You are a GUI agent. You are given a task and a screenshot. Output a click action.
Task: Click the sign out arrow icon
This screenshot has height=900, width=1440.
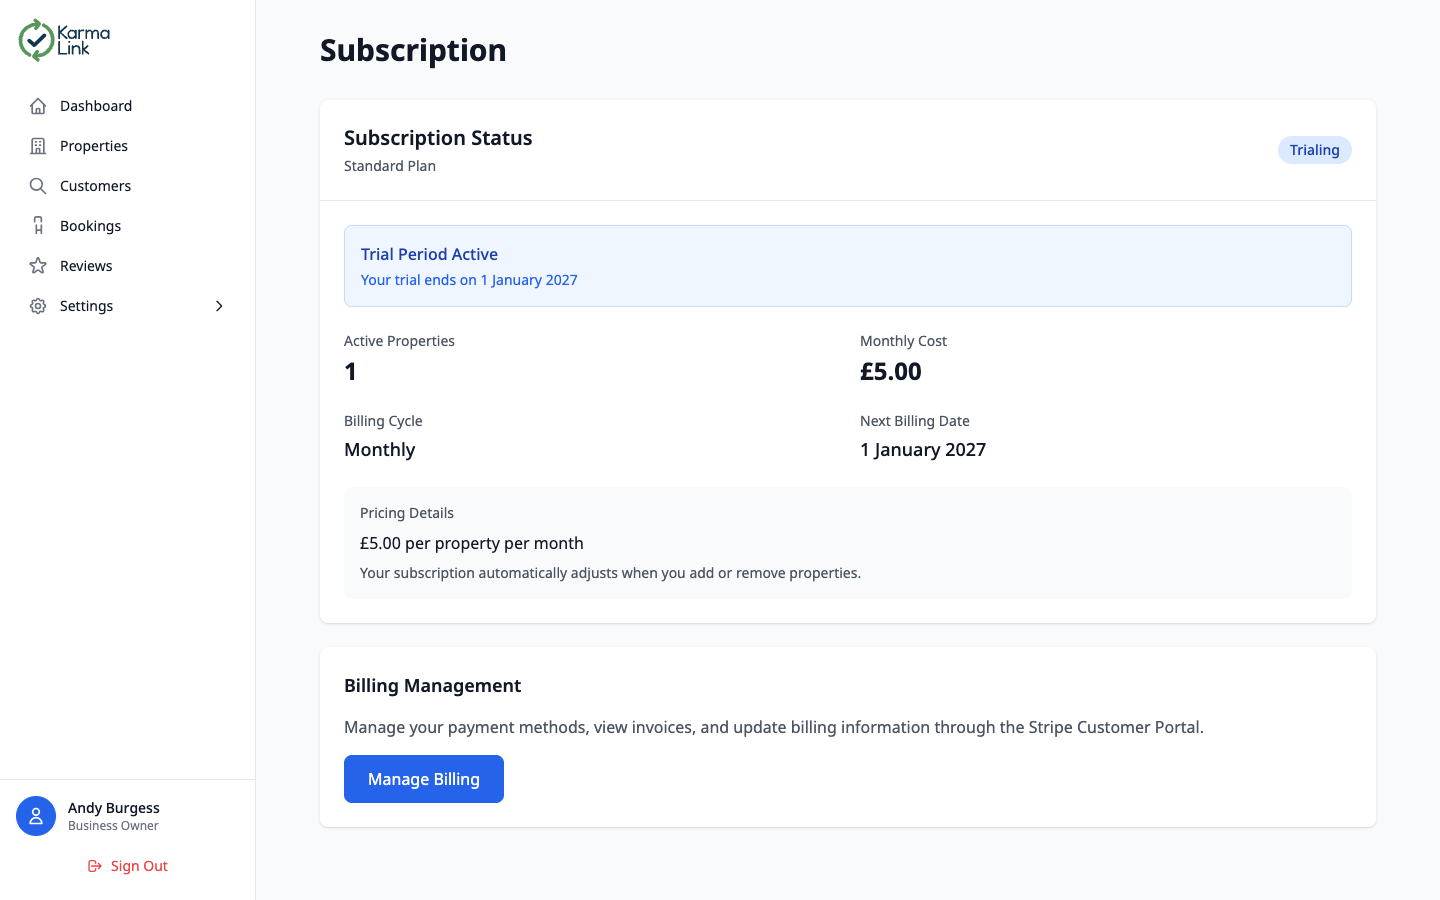click(94, 865)
